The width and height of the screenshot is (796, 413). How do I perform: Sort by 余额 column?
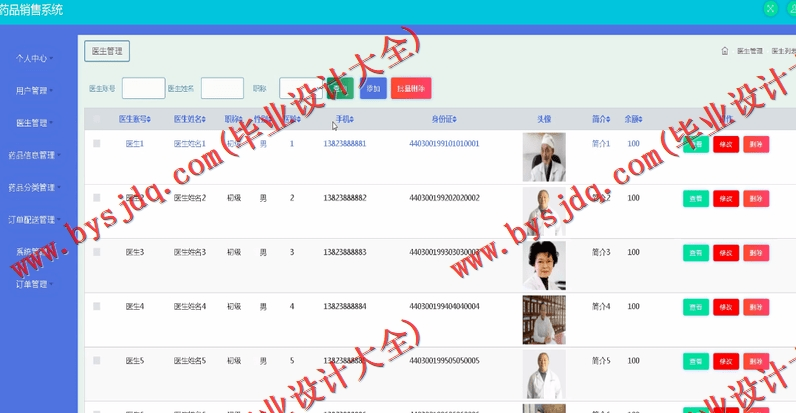(x=633, y=119)
